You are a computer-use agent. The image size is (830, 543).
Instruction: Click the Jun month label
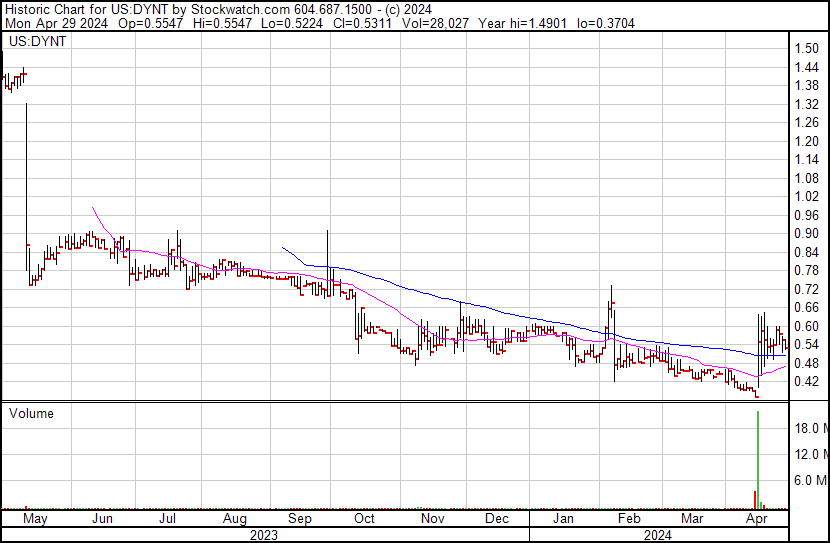tap(102, 519)
